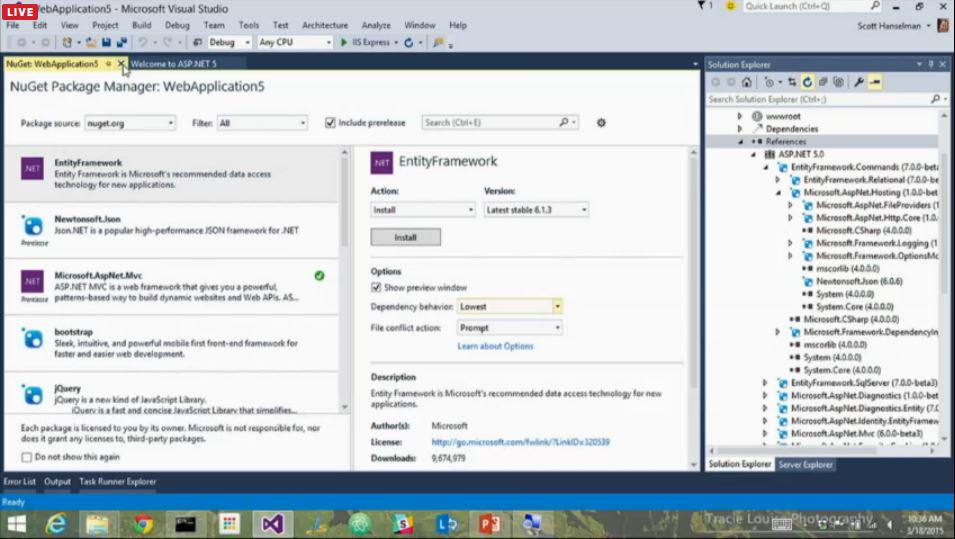The width and height of the screenshot is (955, 539).
Task: Select the EntityFramework package icon in list
Action: (32, 169)
